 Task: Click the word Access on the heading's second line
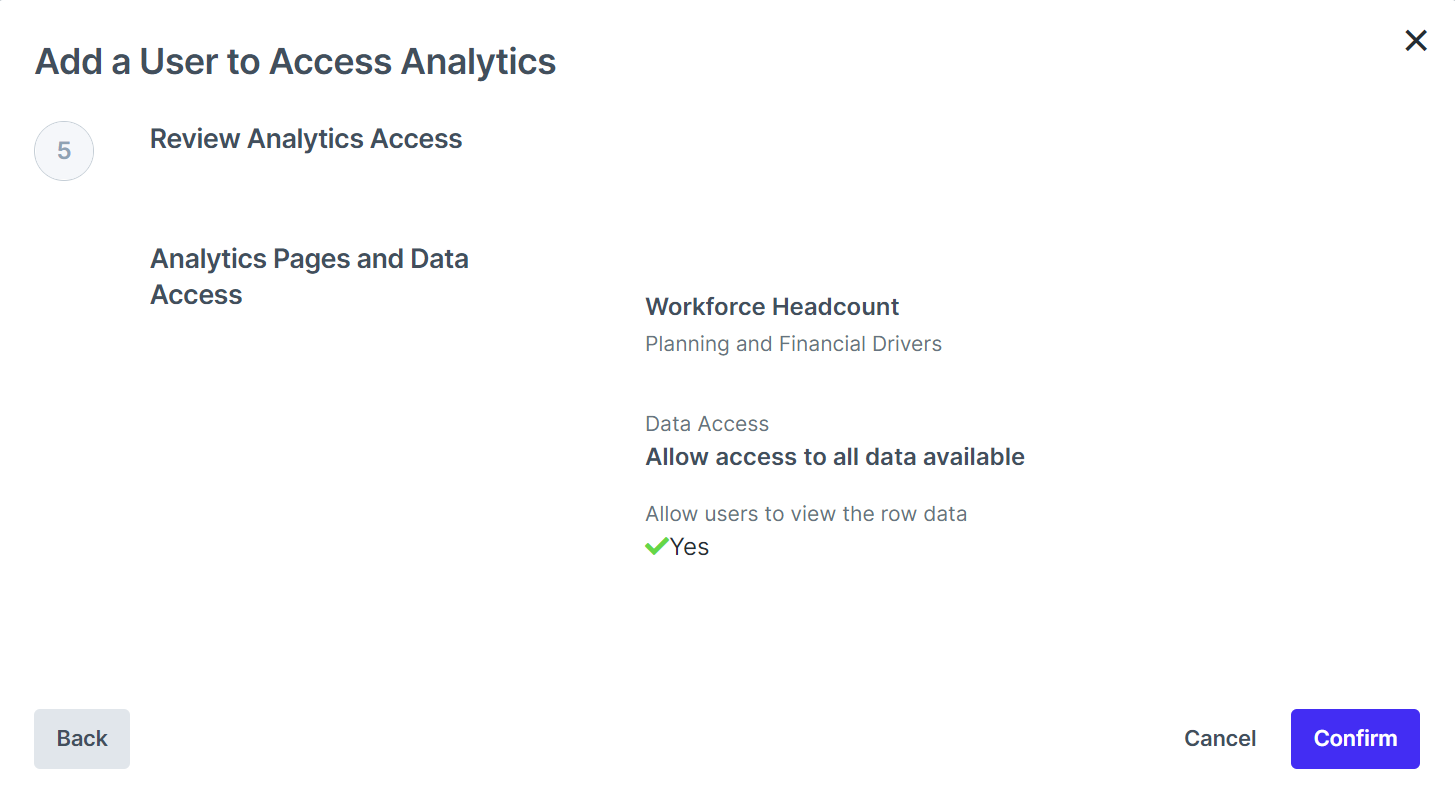click(x=196, y=295)
